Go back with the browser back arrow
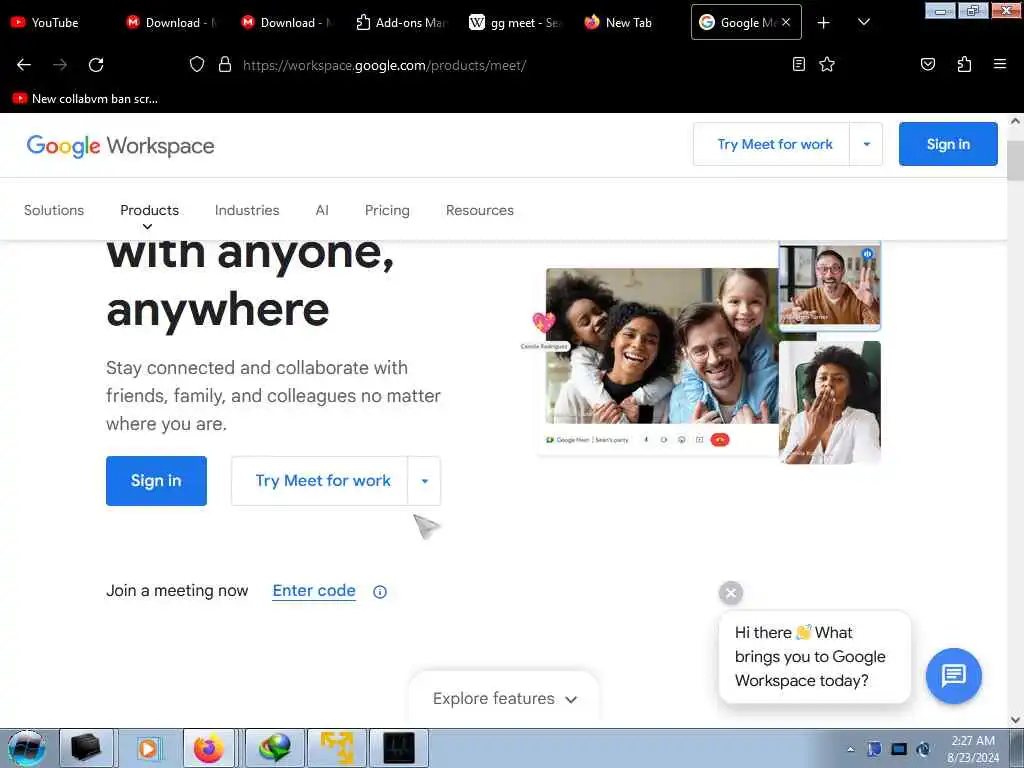1024x768 pixels. 24,65
